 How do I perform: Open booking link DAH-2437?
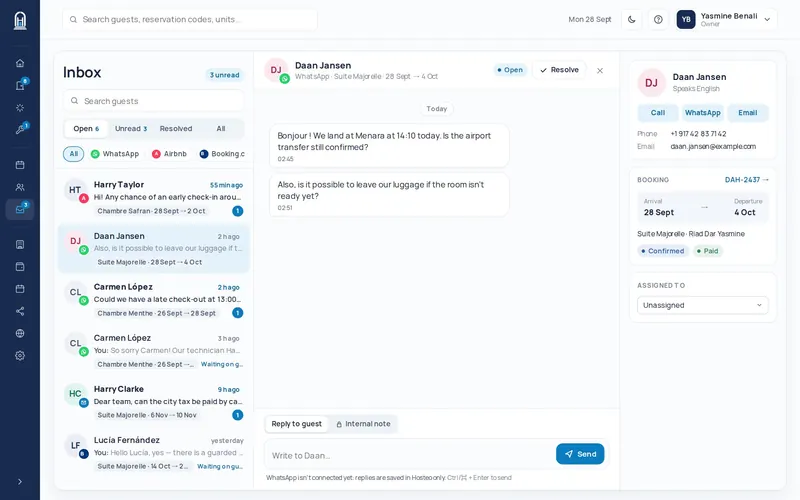click(x=746, y=180)
